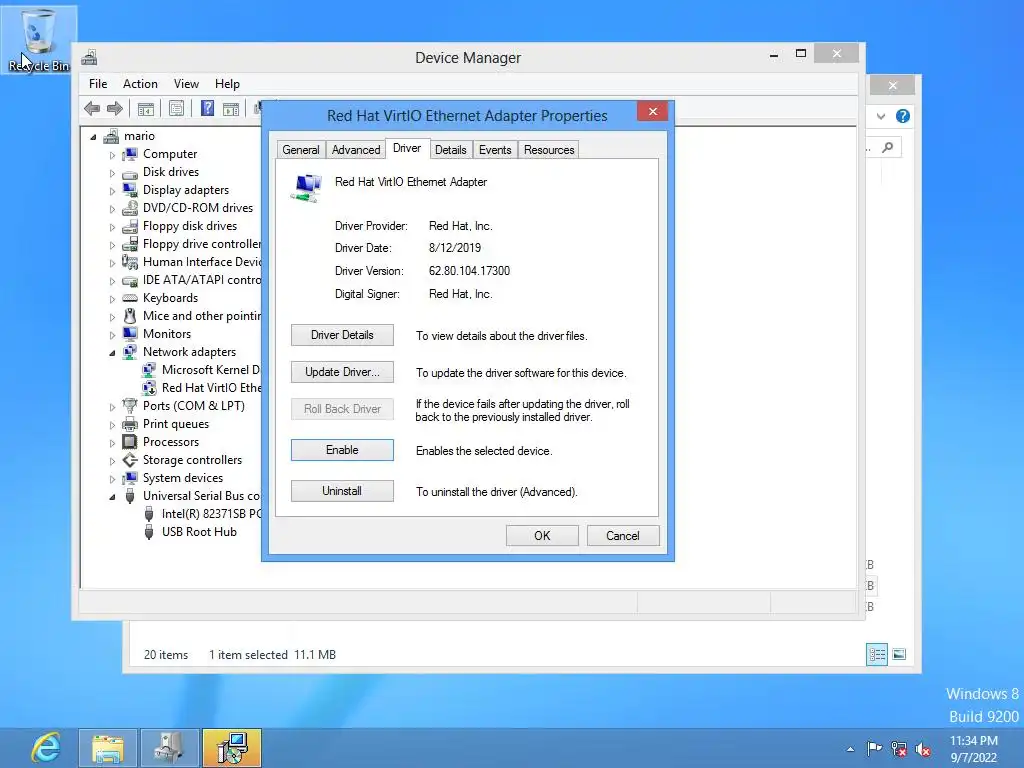
Task: Open the Help menu
Action: [227, 84]
